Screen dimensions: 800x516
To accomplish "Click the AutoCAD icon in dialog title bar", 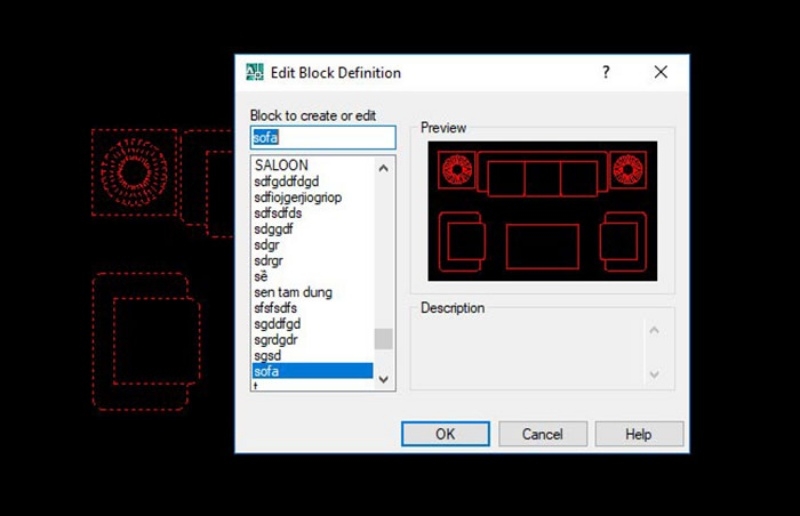I will (x=255, y=72).
